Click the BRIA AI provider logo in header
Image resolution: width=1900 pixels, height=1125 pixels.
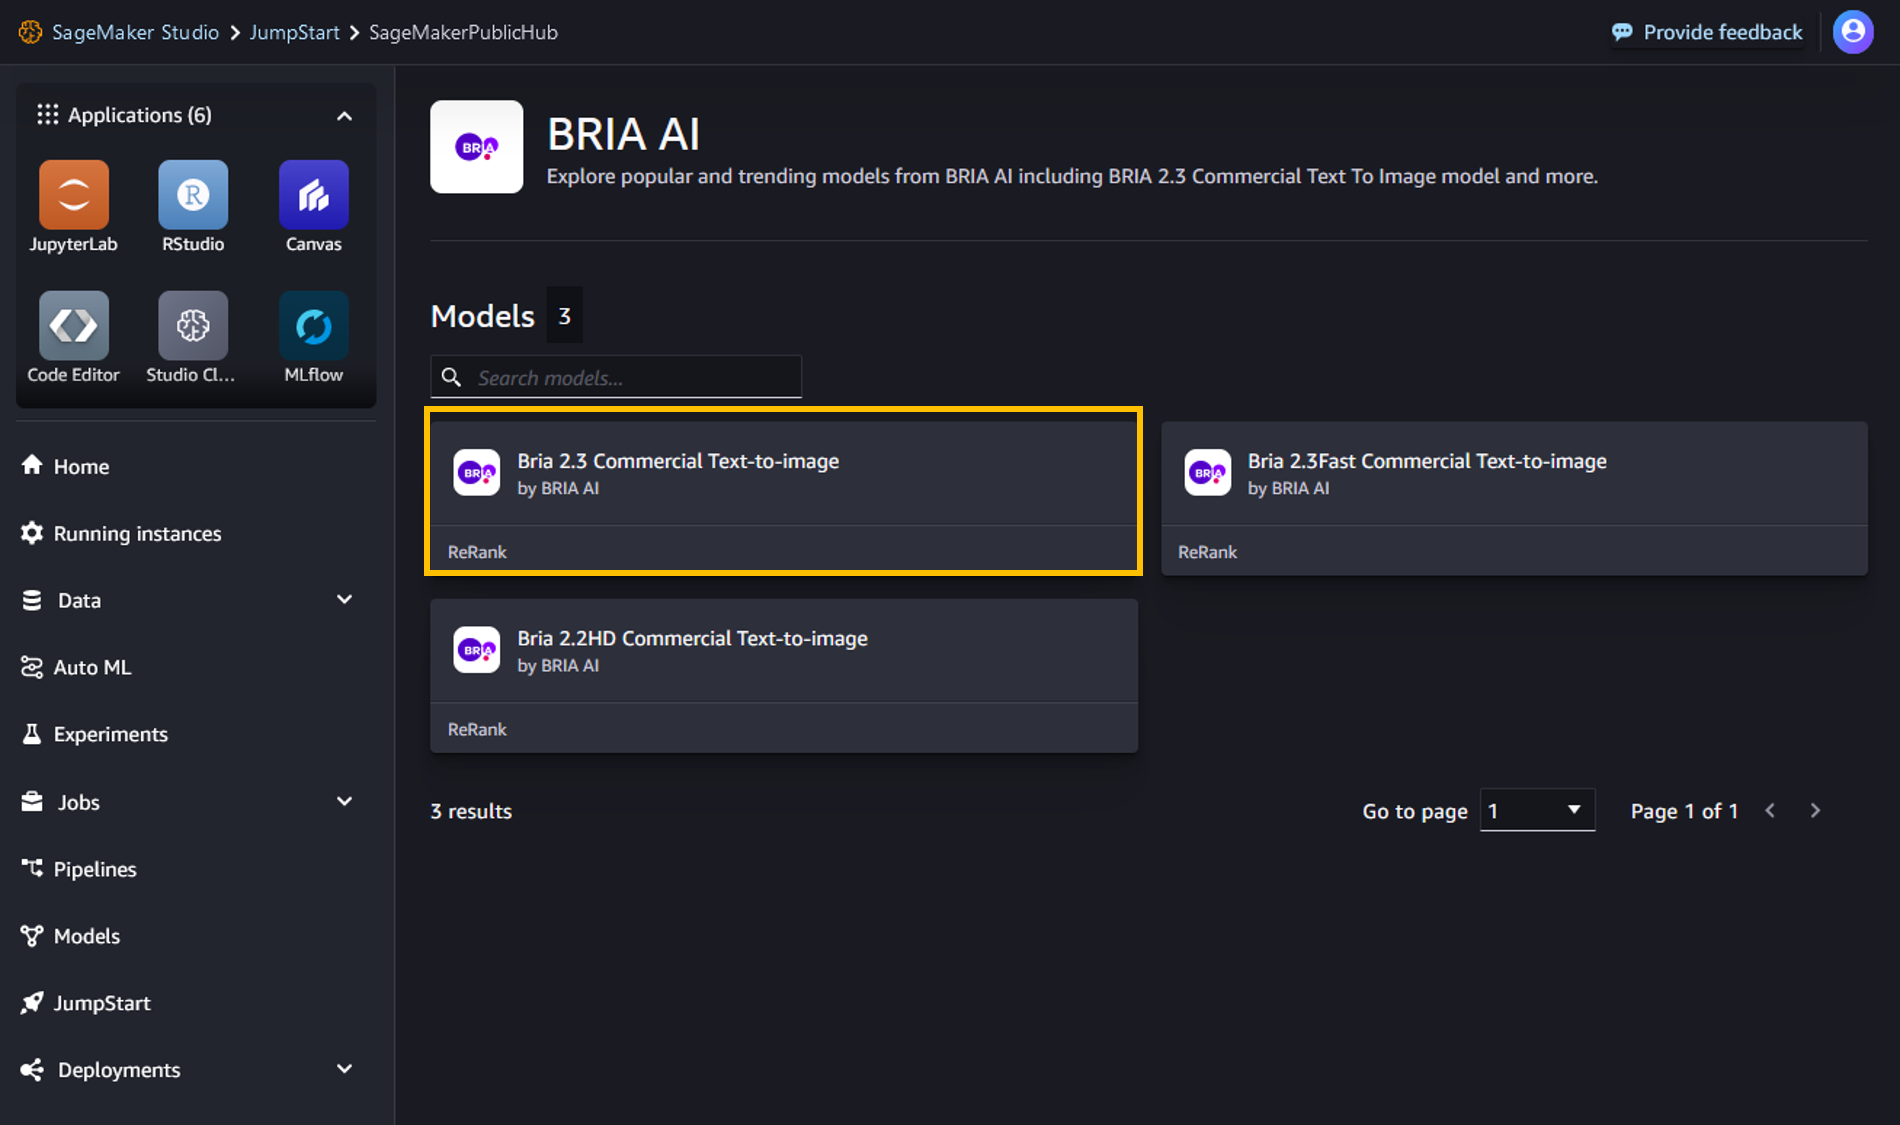(x=476, y=147)
